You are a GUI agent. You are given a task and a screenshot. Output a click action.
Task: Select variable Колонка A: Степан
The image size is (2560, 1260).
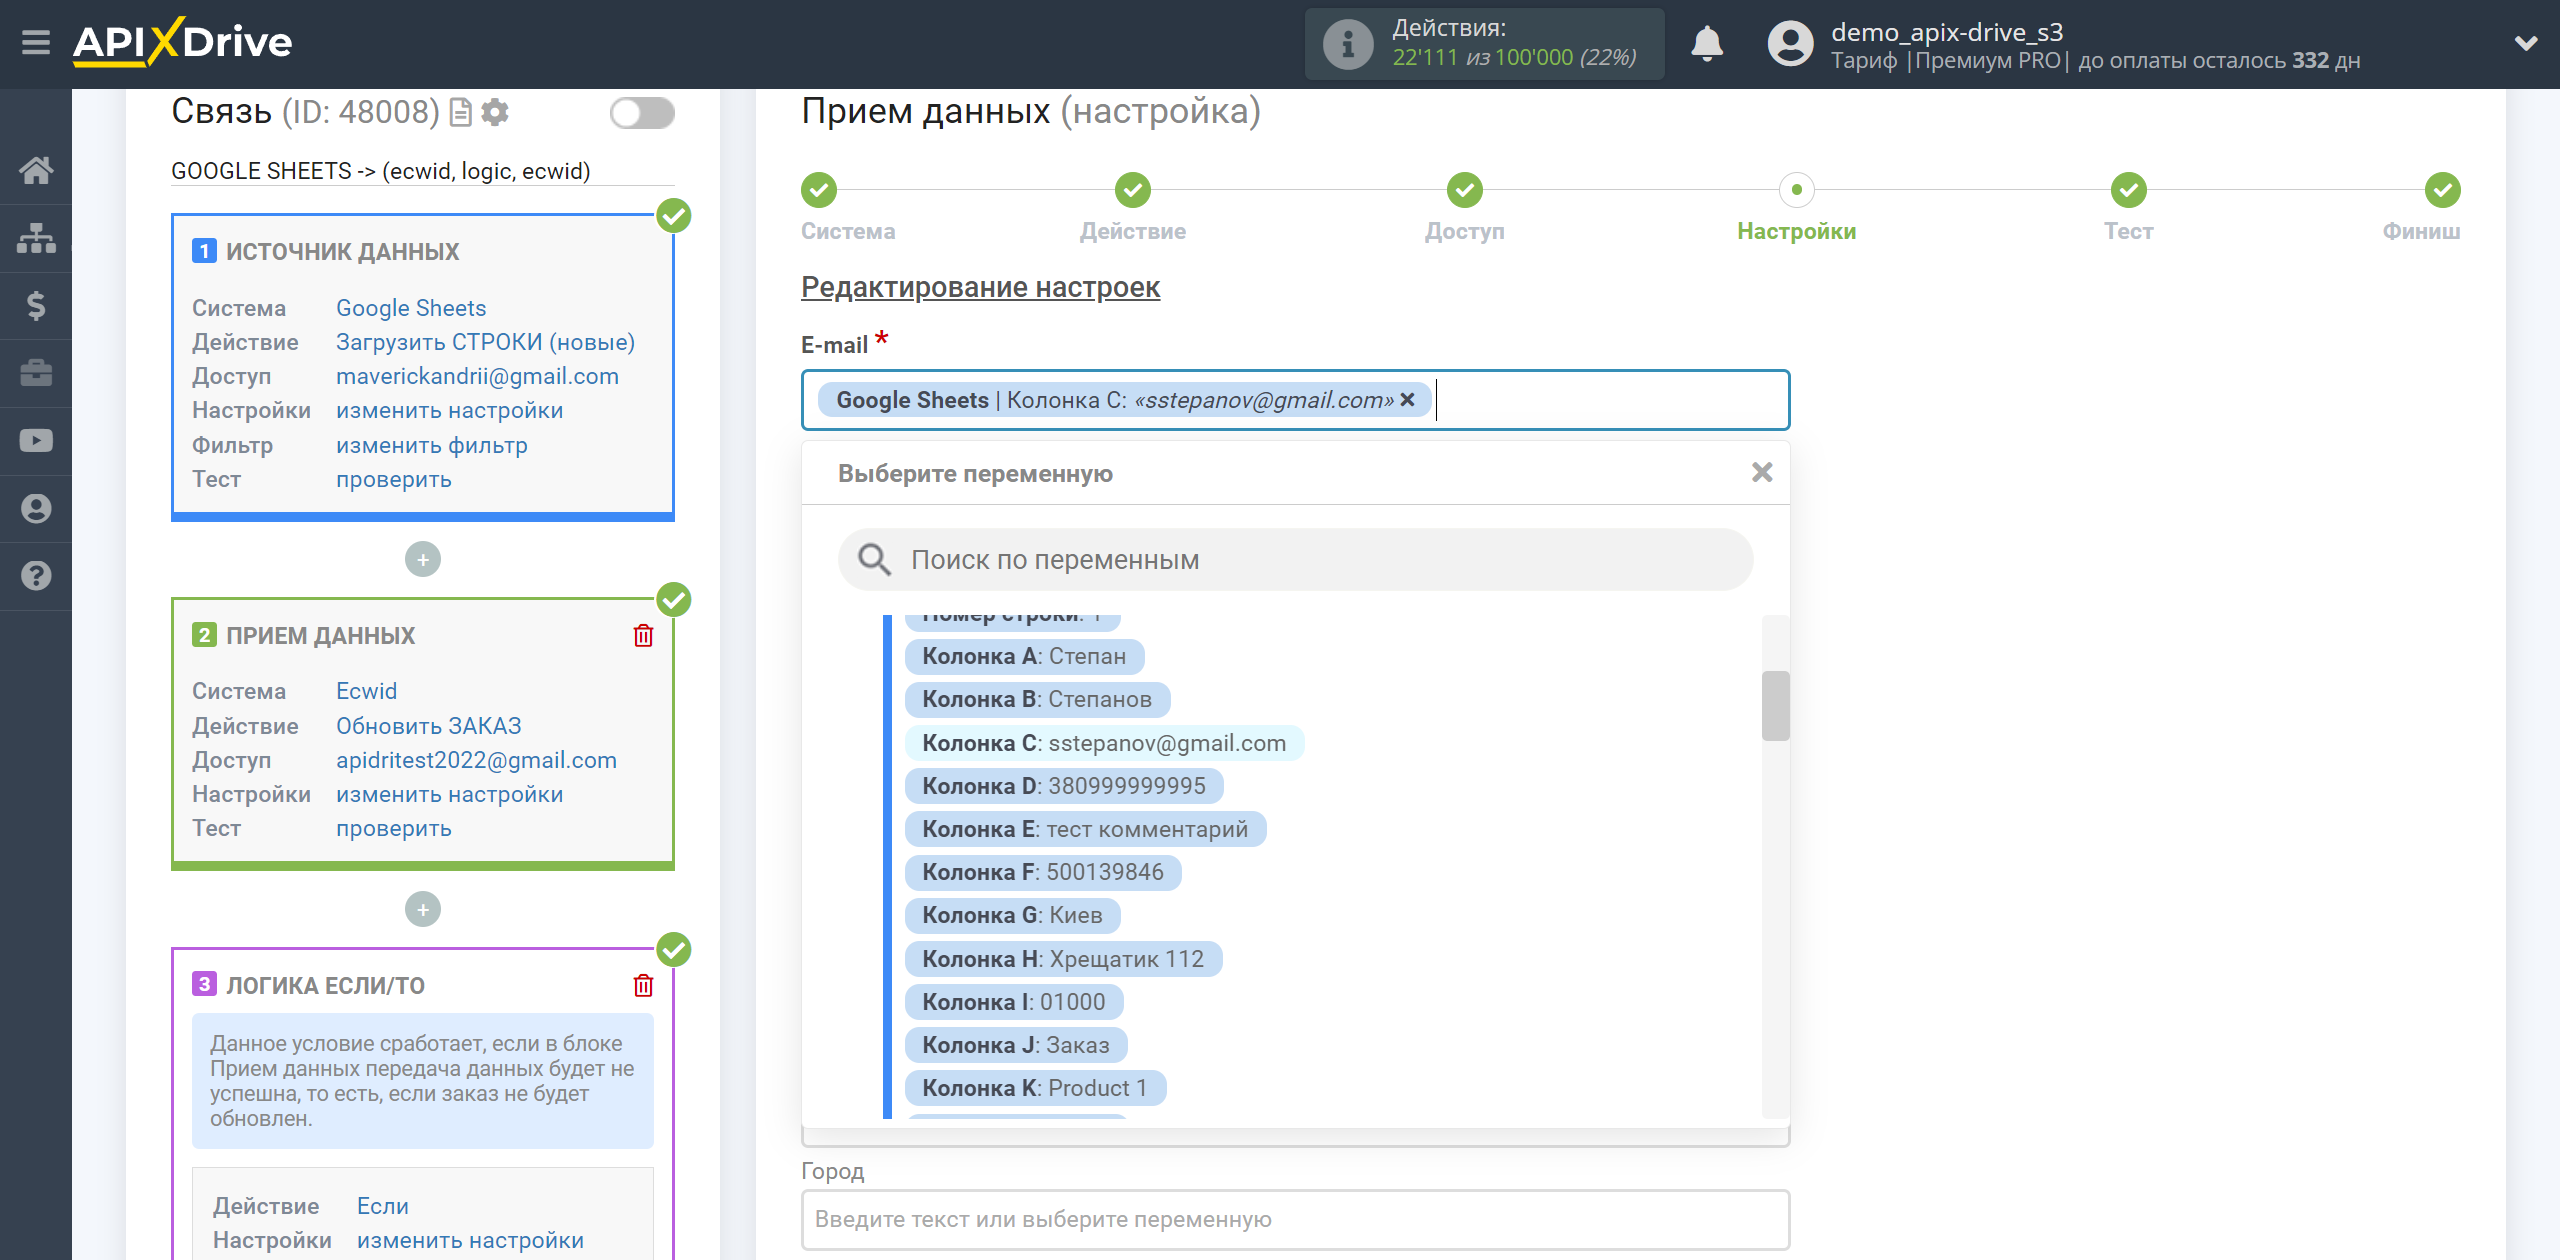click(1024, 656)
